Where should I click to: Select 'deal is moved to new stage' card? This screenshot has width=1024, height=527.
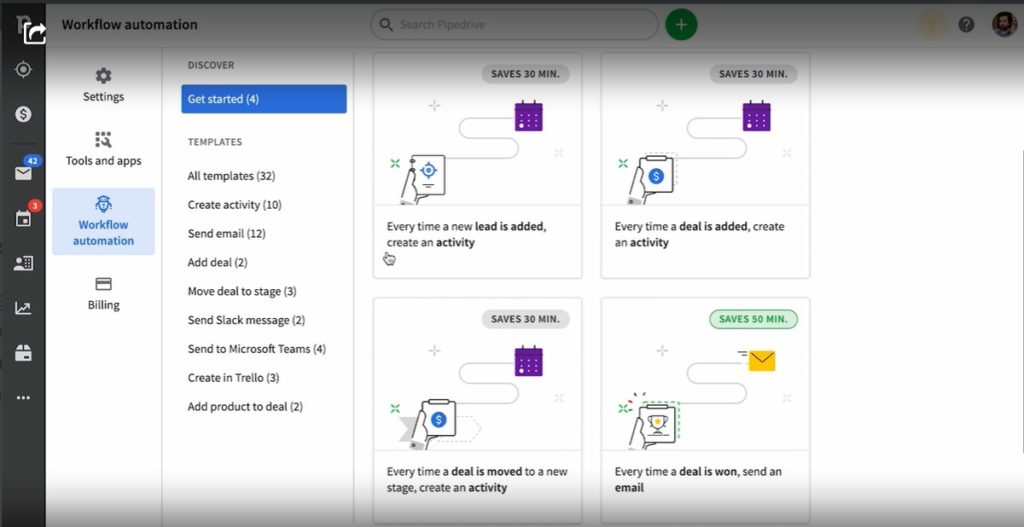(477, 411)
